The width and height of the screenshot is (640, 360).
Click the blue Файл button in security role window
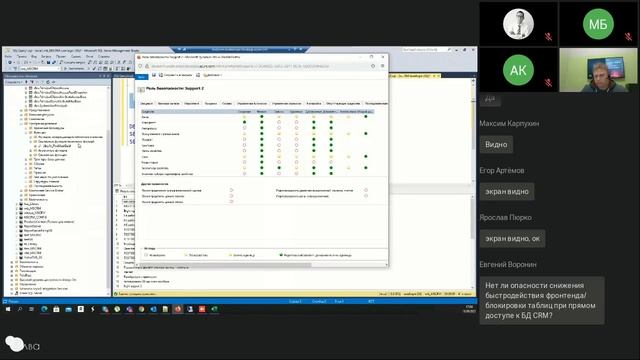142,76
